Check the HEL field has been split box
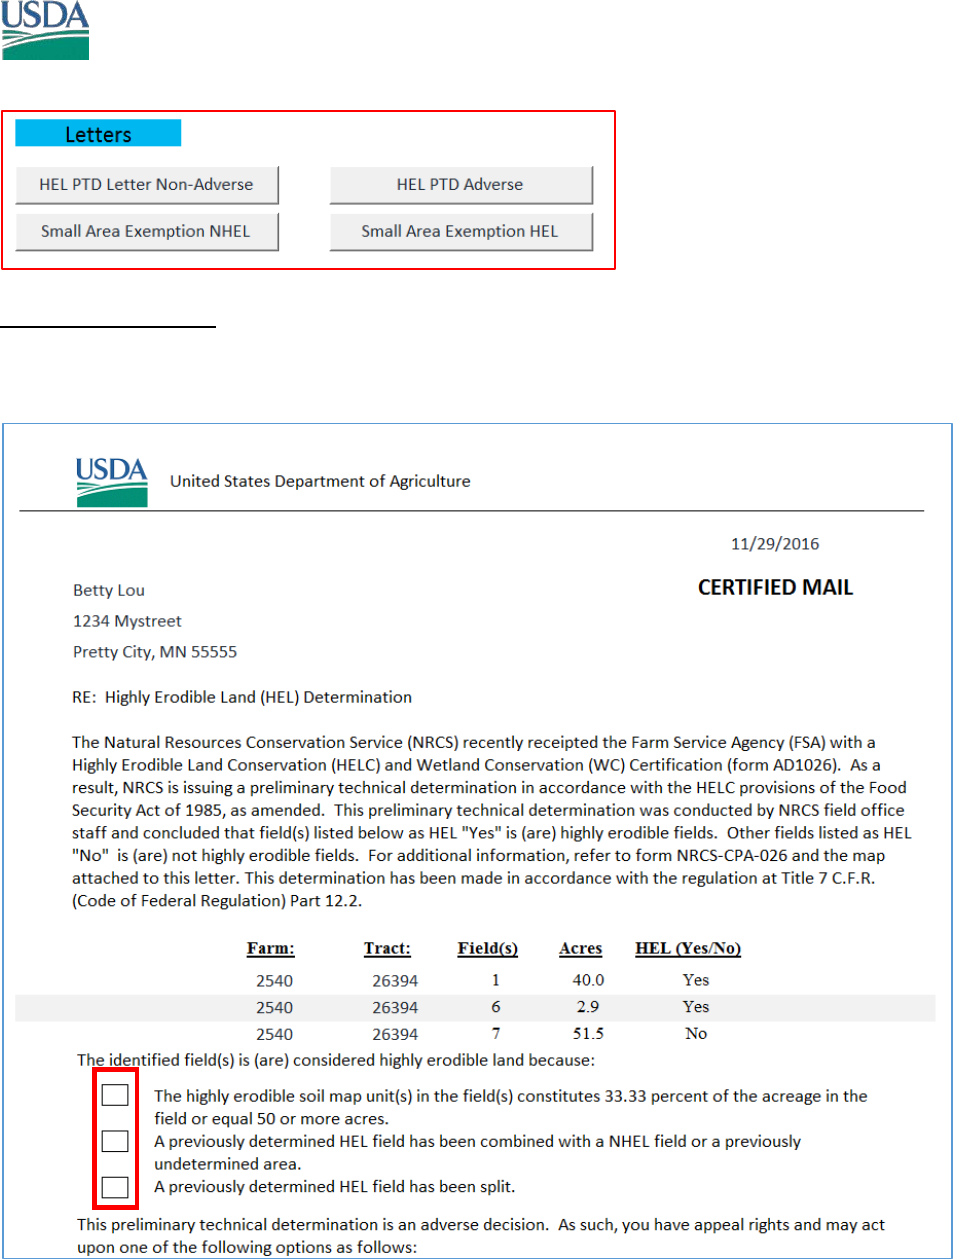Viewport: 953px width, 1259px height. [115, 1187]
